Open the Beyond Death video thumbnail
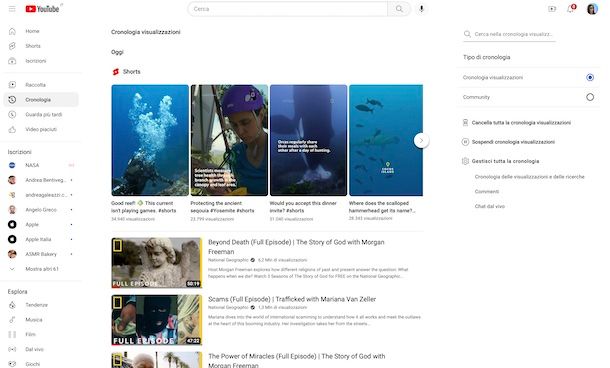This screenshot has width=610, height=368. (x=157, y=263)
